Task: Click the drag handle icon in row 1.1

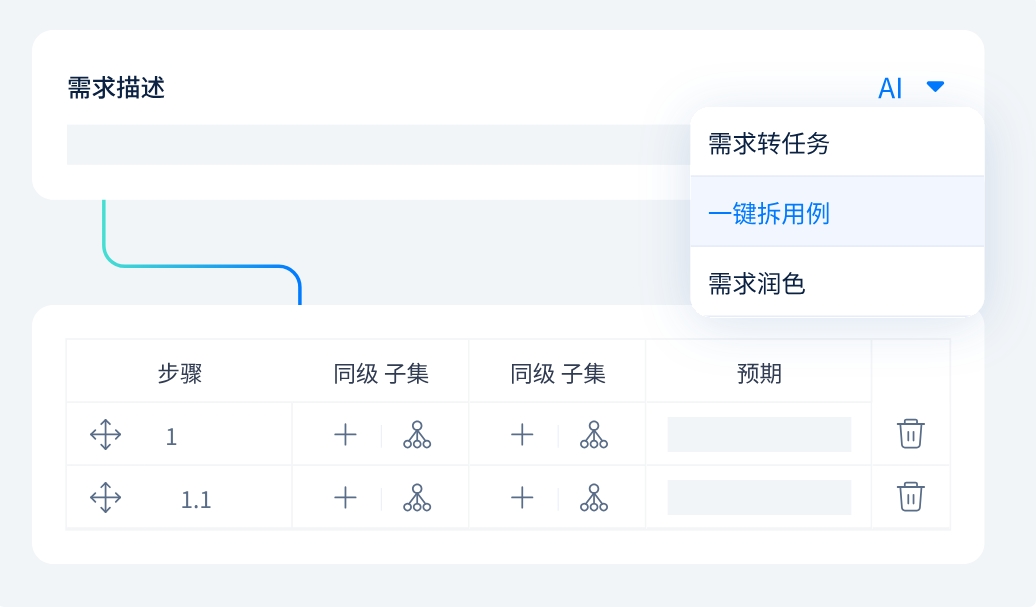Action: tap(105, 497)
